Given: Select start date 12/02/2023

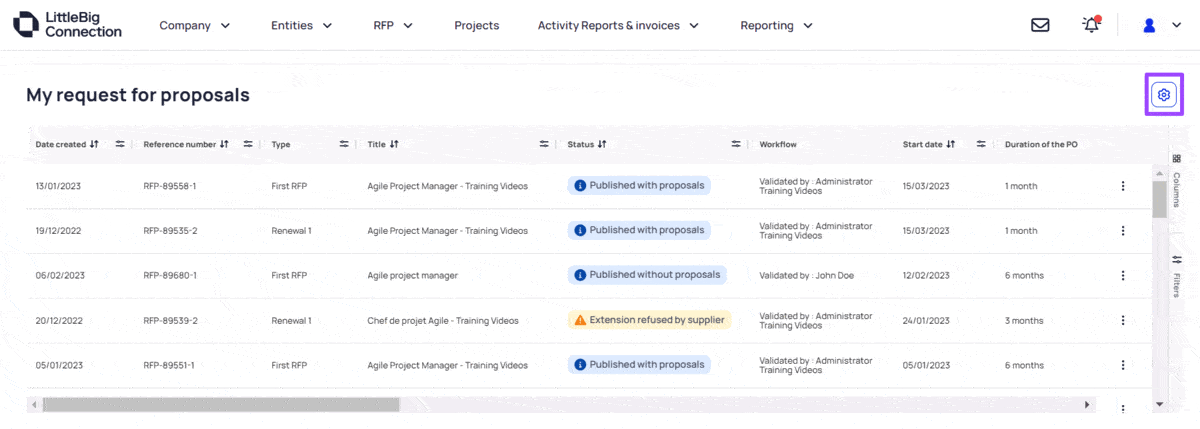Looking at the screenshot, I should tap(927, 275).
